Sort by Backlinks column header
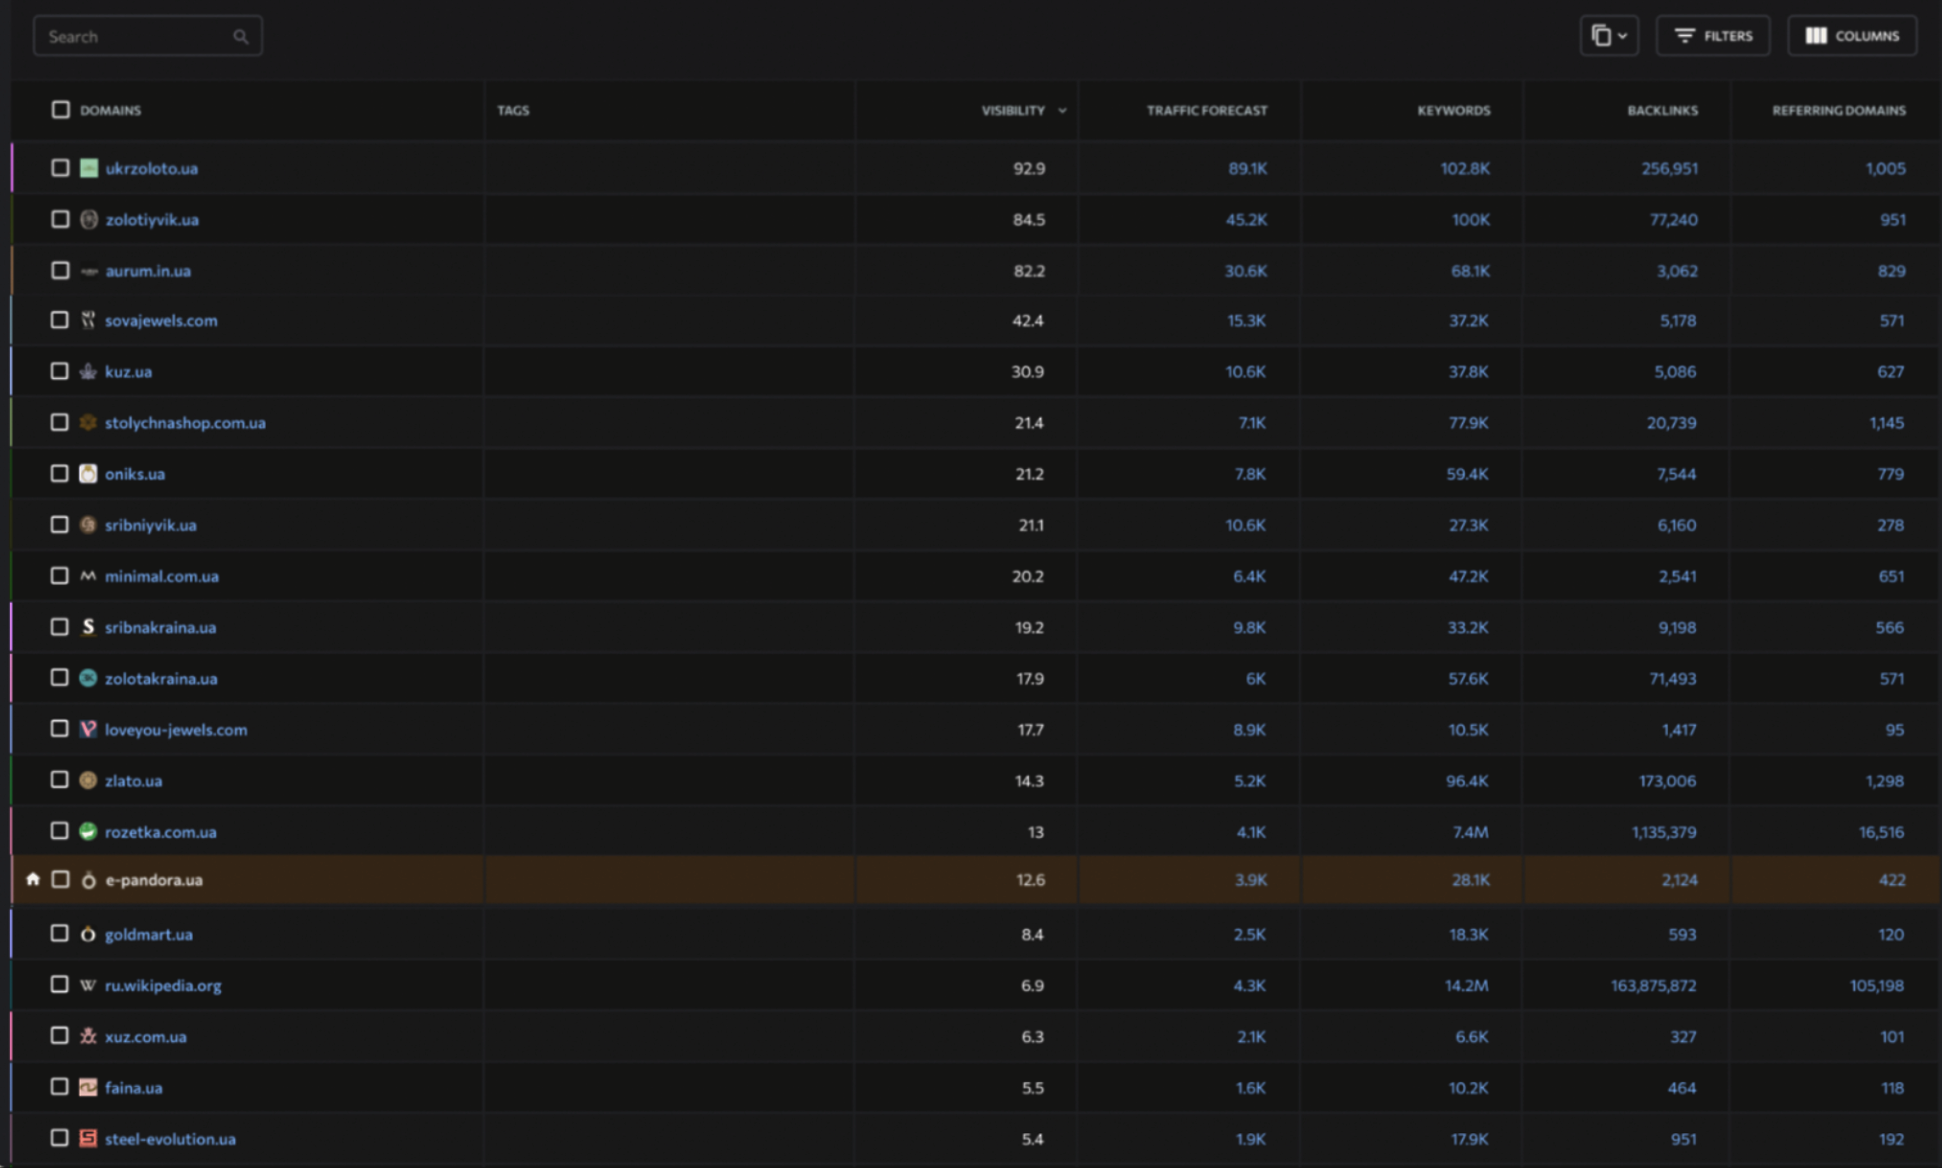Screen dimensions: 1942x1168 tap(1662, 110)
